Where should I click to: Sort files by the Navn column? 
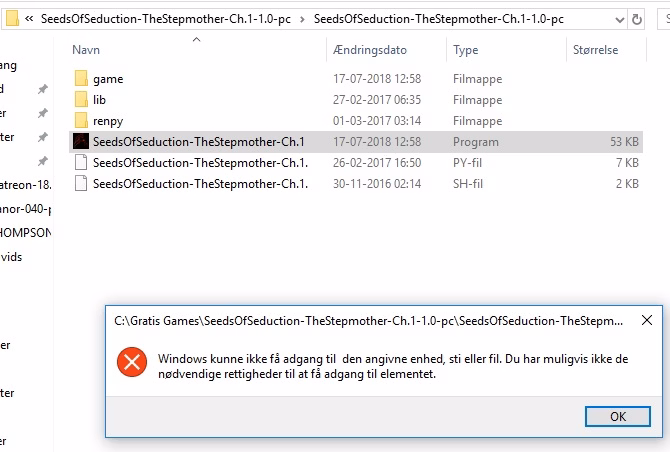[86, 50]
